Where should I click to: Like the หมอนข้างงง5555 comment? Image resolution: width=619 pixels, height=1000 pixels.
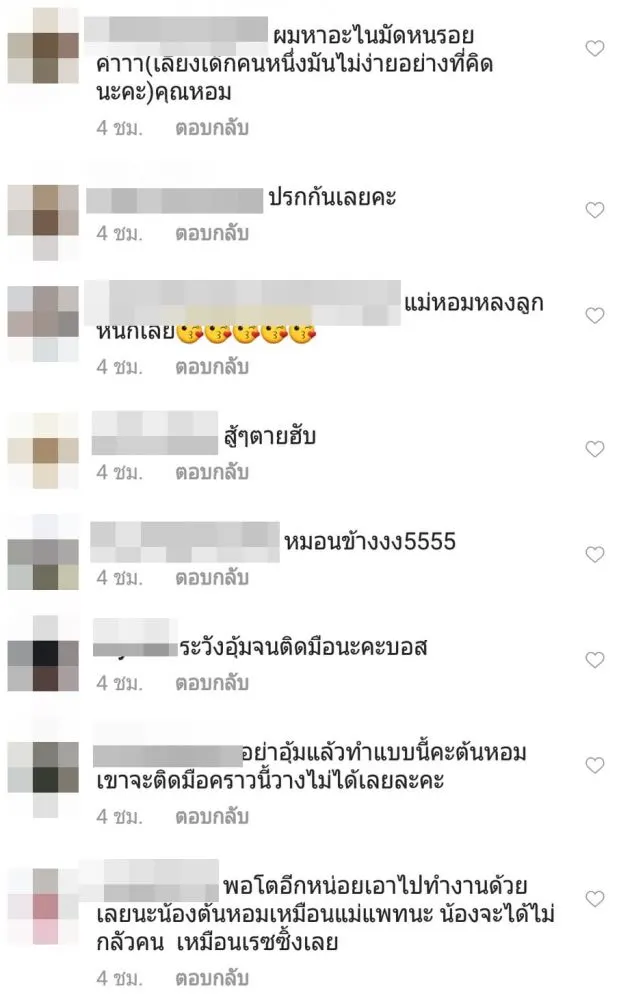[594, 555]
